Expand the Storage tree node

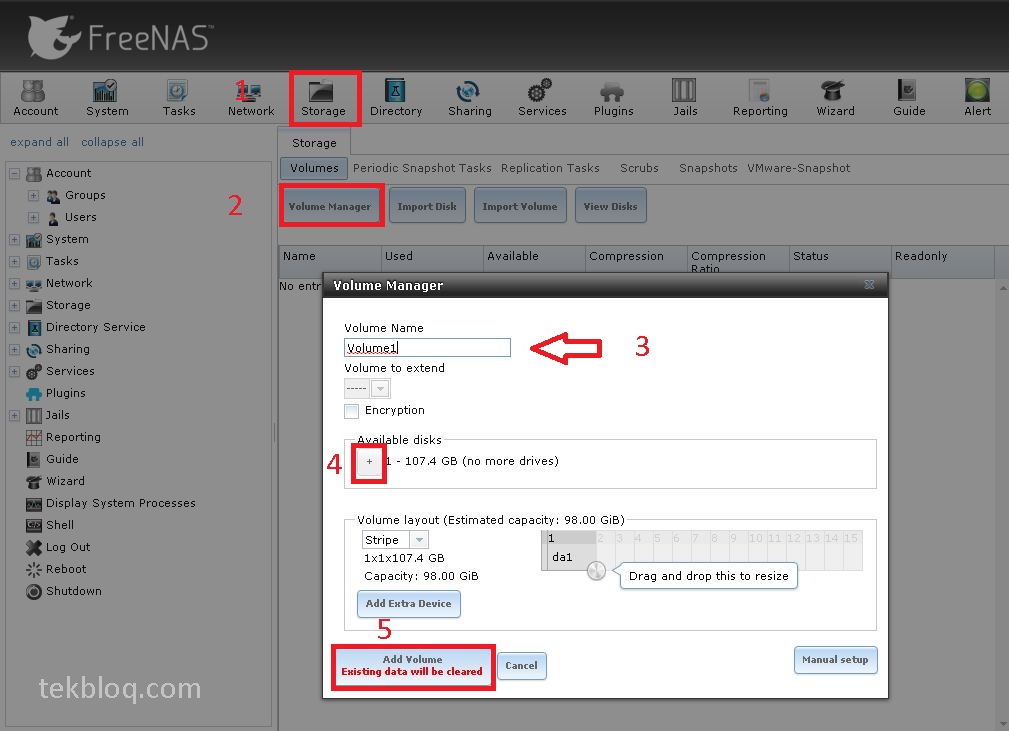14,305
